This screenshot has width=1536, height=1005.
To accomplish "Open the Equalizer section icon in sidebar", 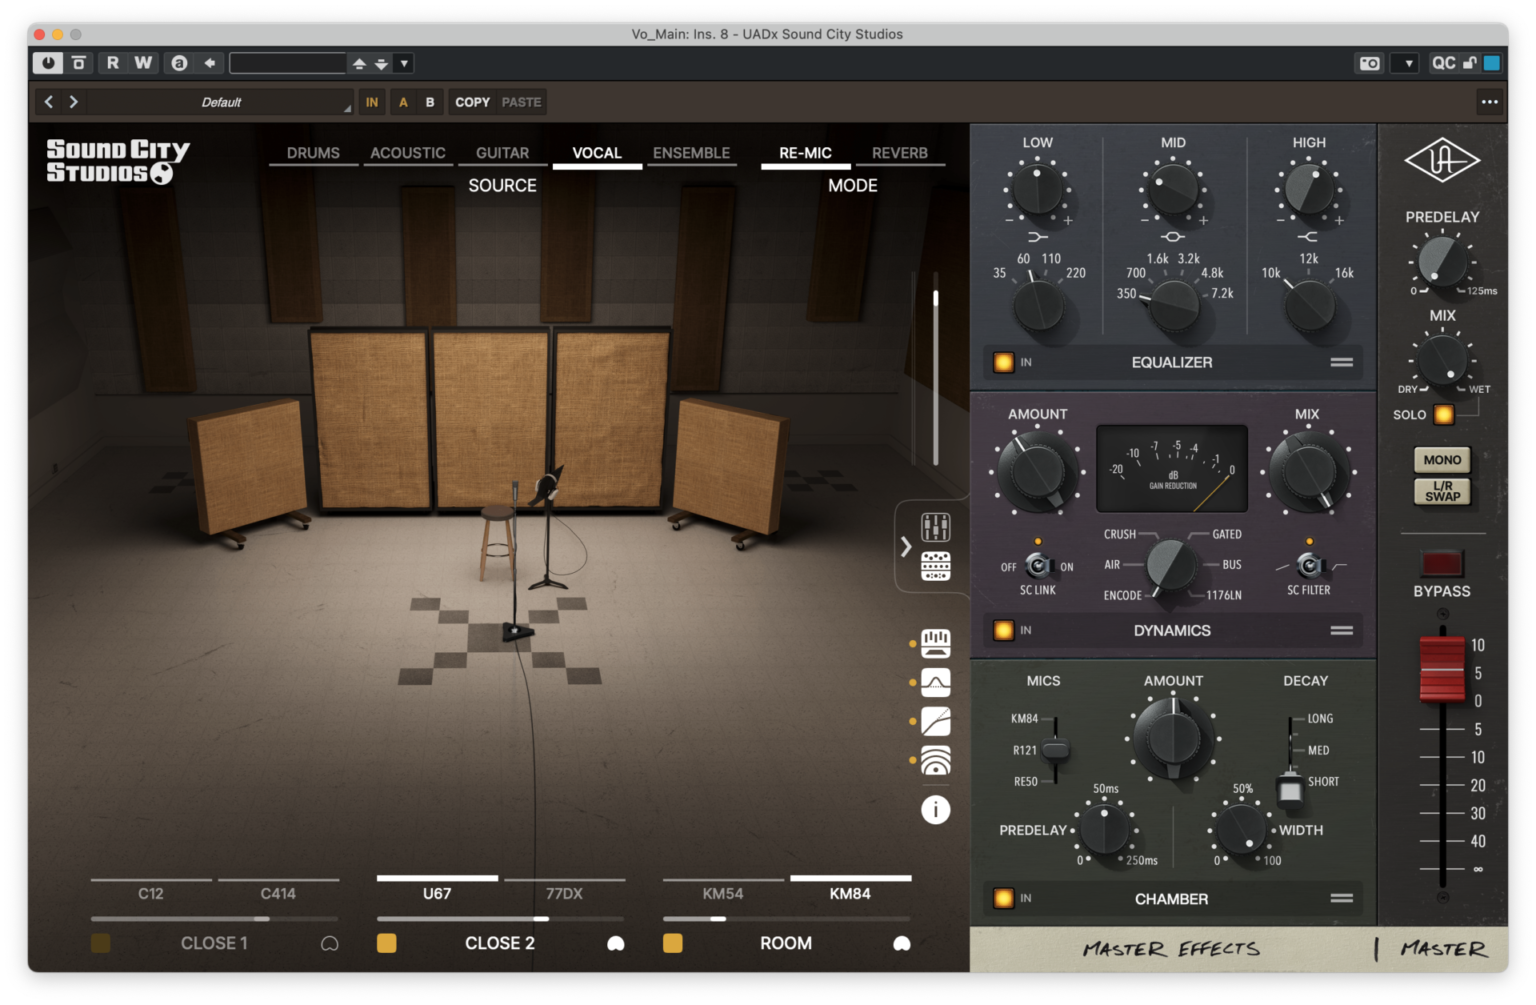I will [935, 643].
